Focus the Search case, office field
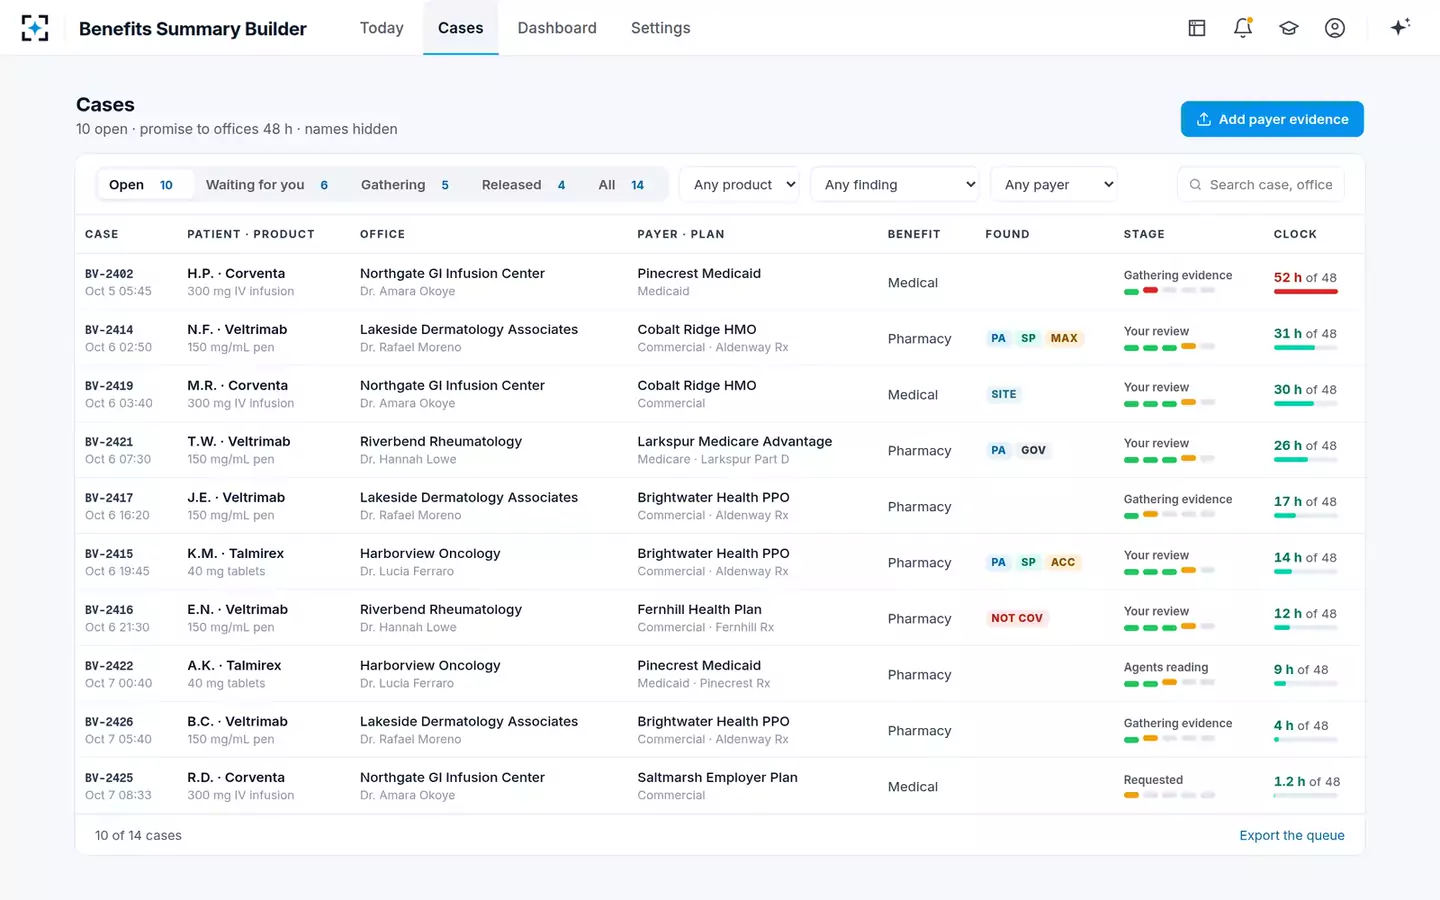This screenshot has width=1440, height=900. (x=1261, y=185)
